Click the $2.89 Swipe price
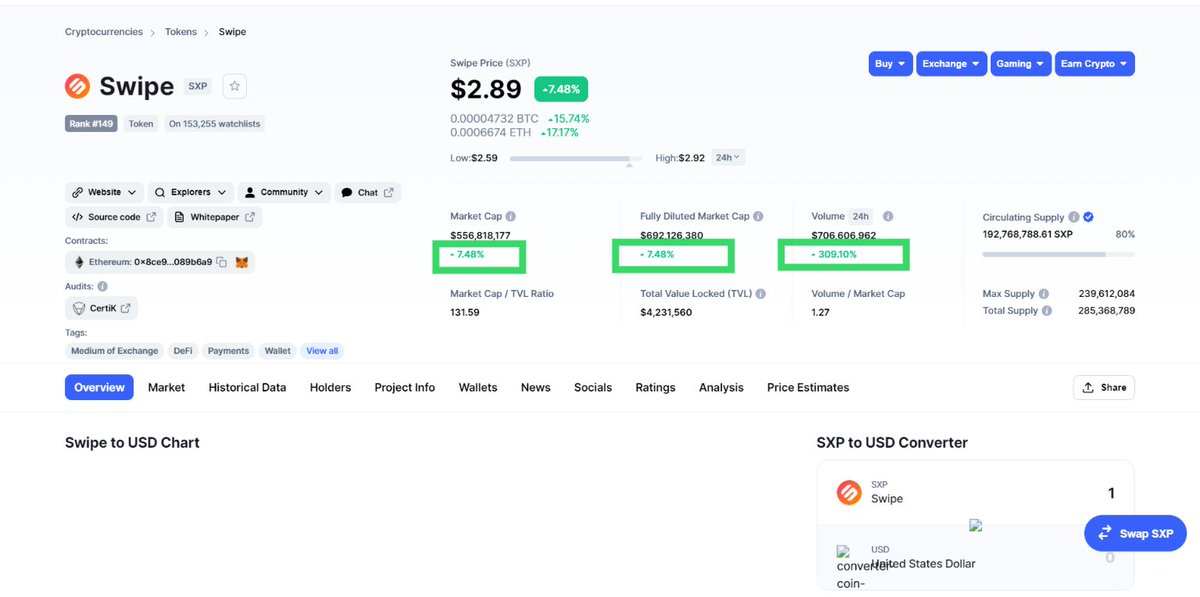 coord(486,89)
